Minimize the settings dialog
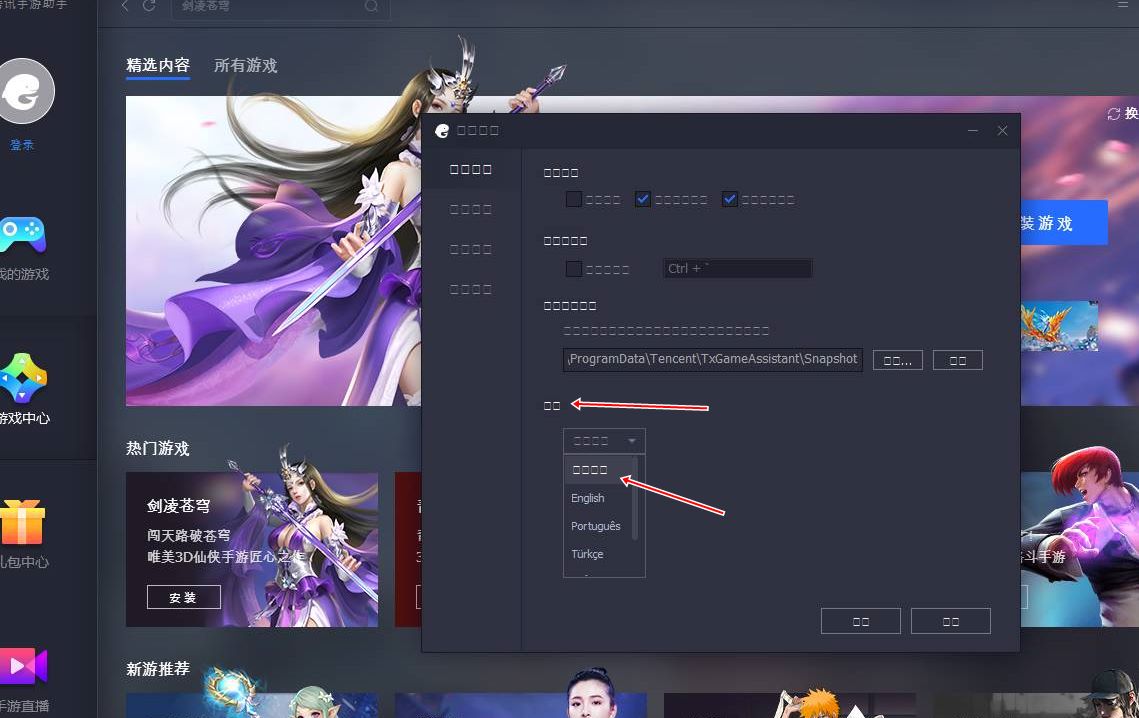The image size is (1139, 718). (973, 131)
